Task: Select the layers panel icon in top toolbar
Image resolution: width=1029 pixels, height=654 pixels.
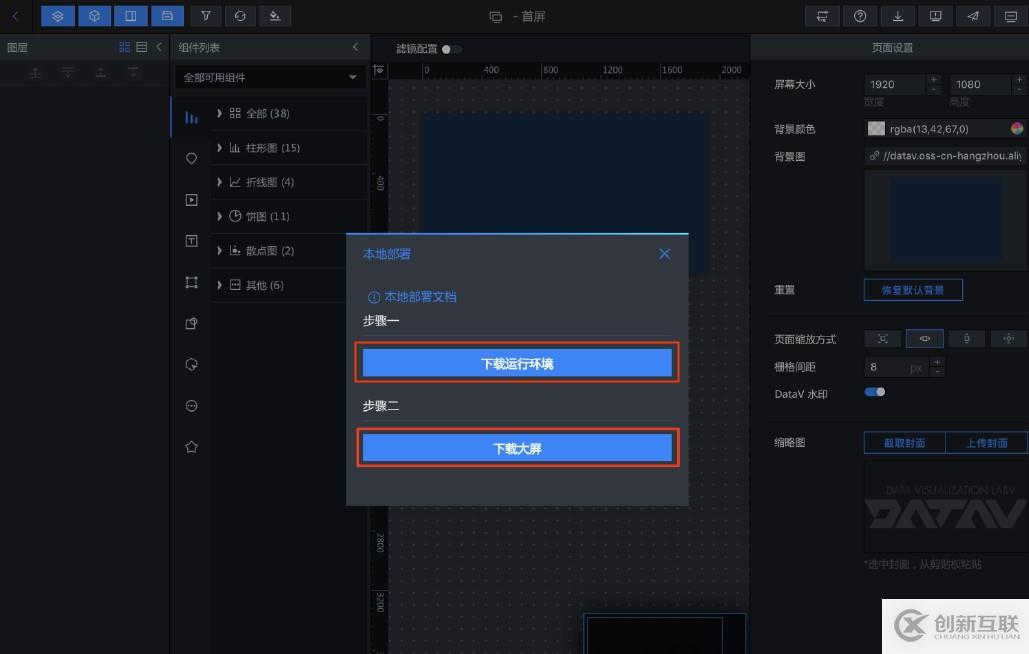Action: (x=58, y=16)
